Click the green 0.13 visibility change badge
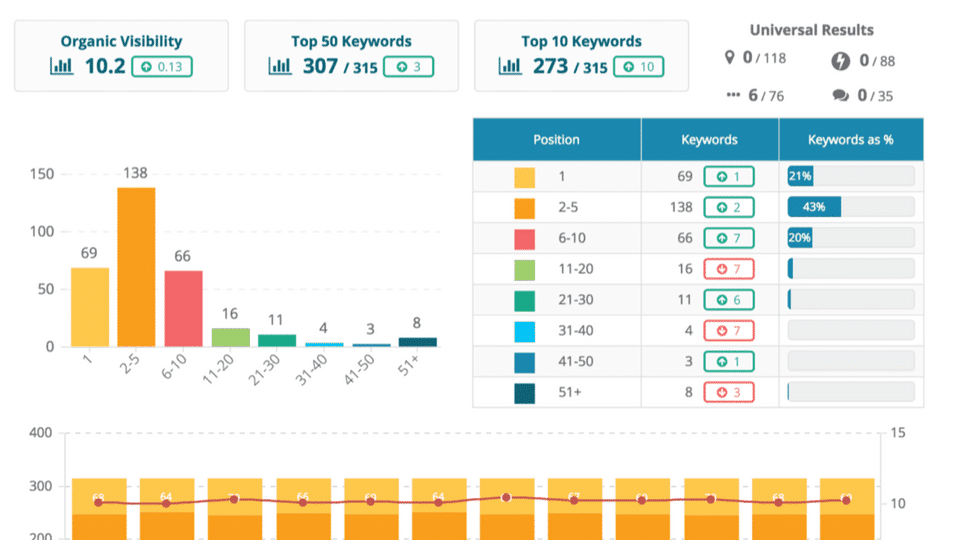 pos(163,67)
